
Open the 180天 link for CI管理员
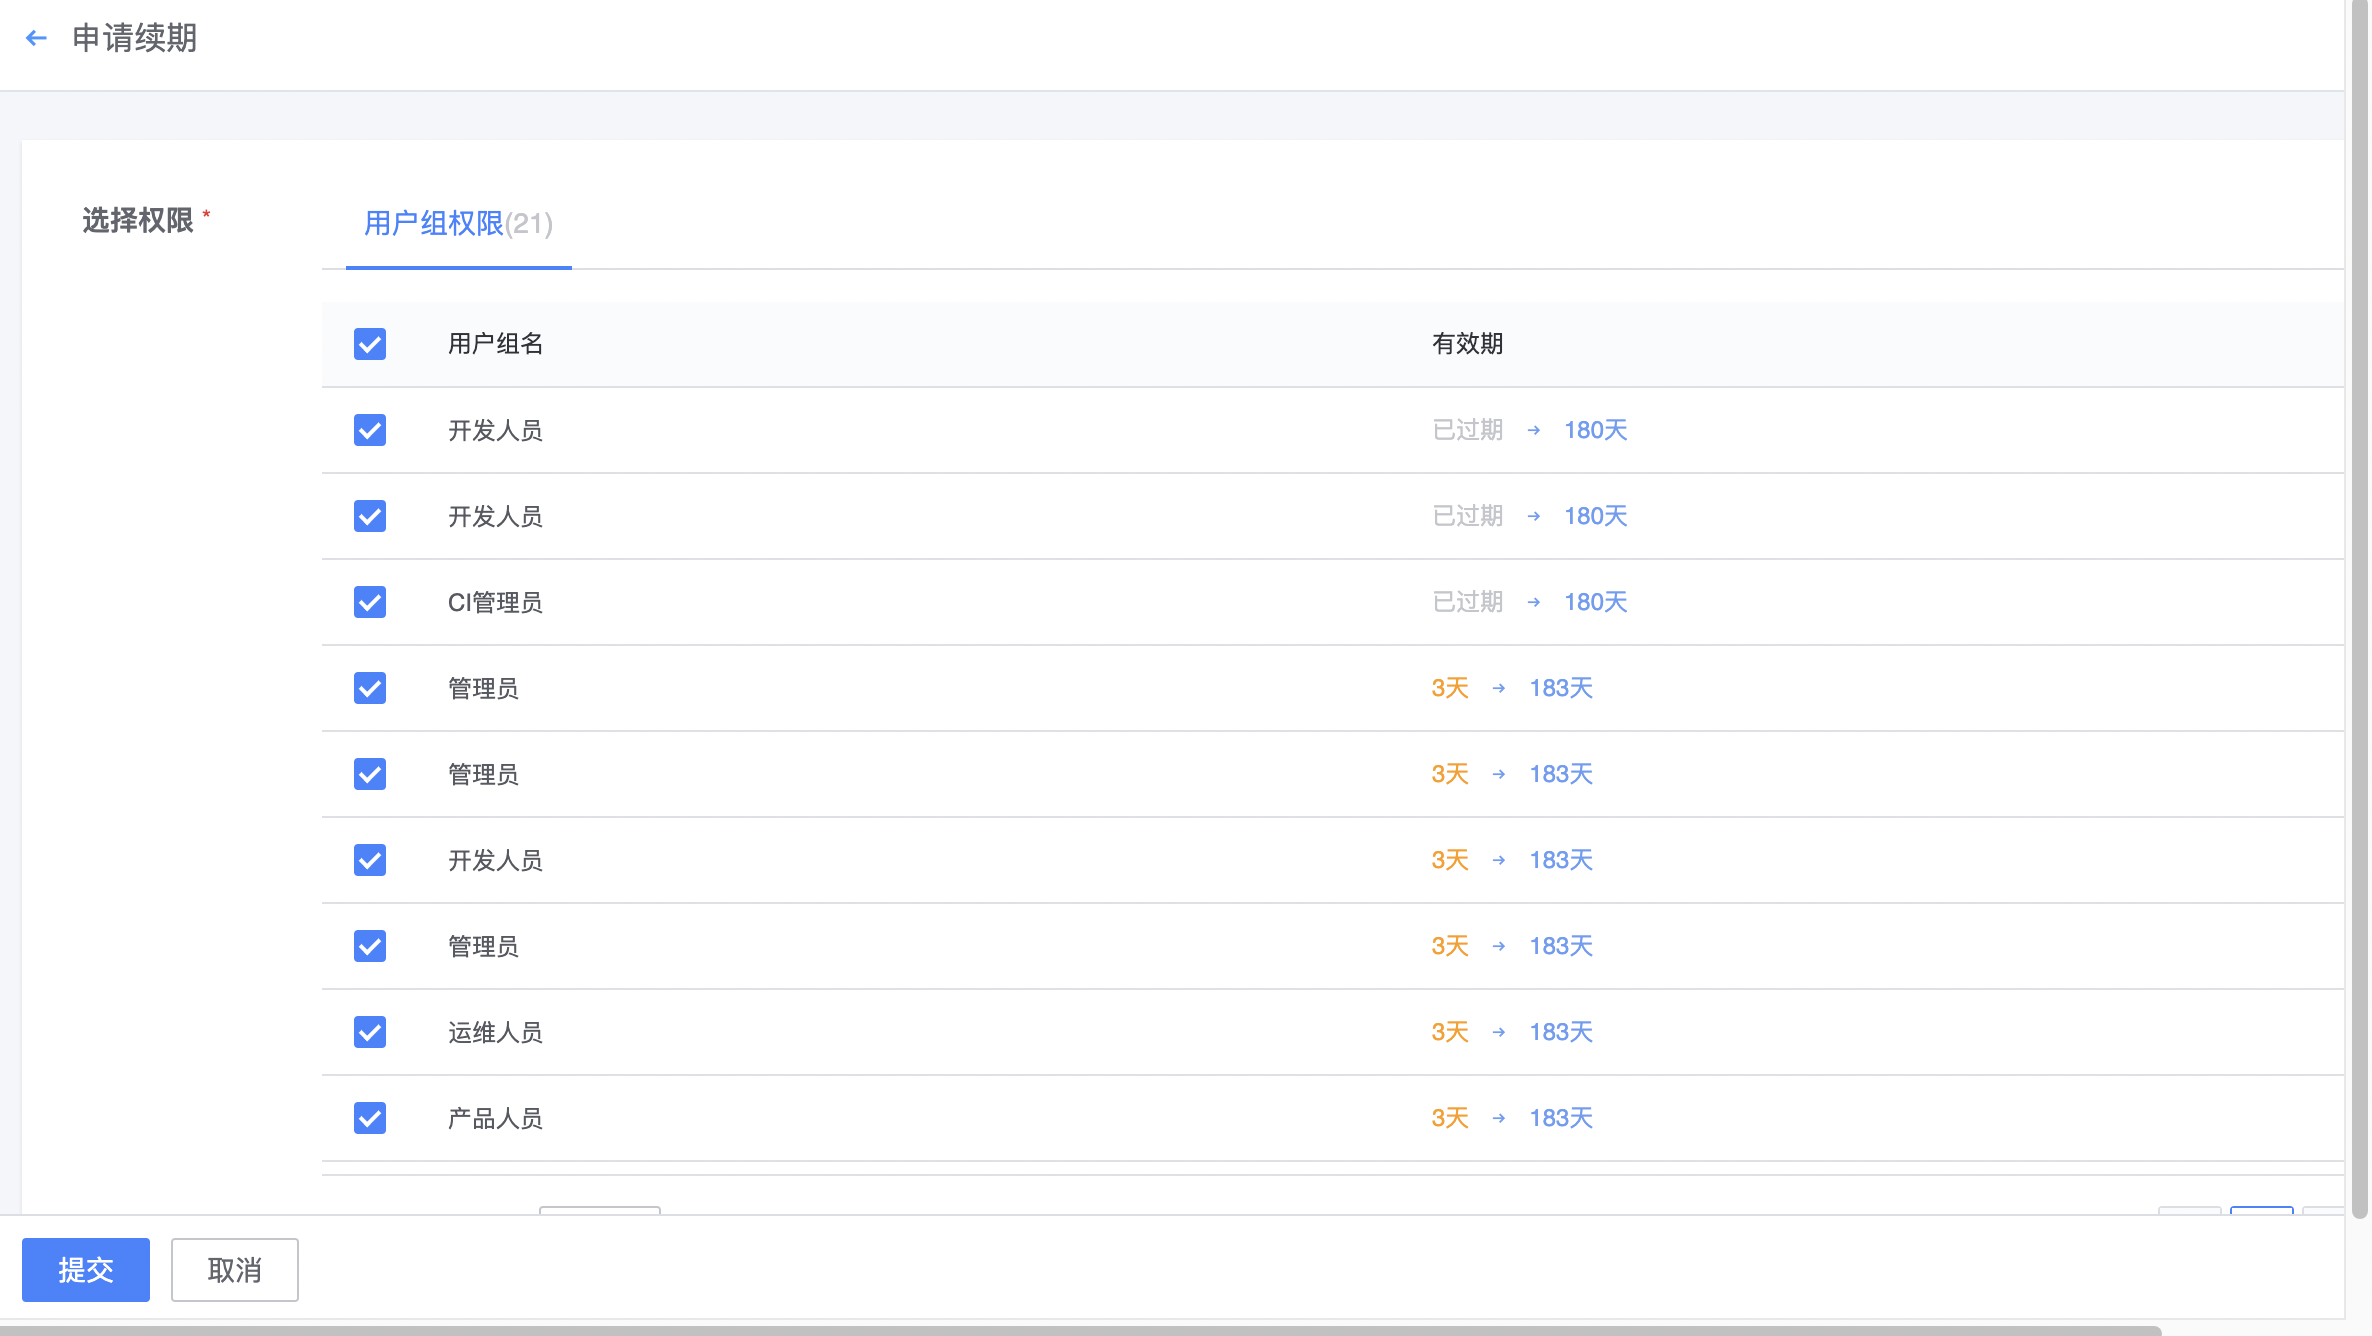1595,602
